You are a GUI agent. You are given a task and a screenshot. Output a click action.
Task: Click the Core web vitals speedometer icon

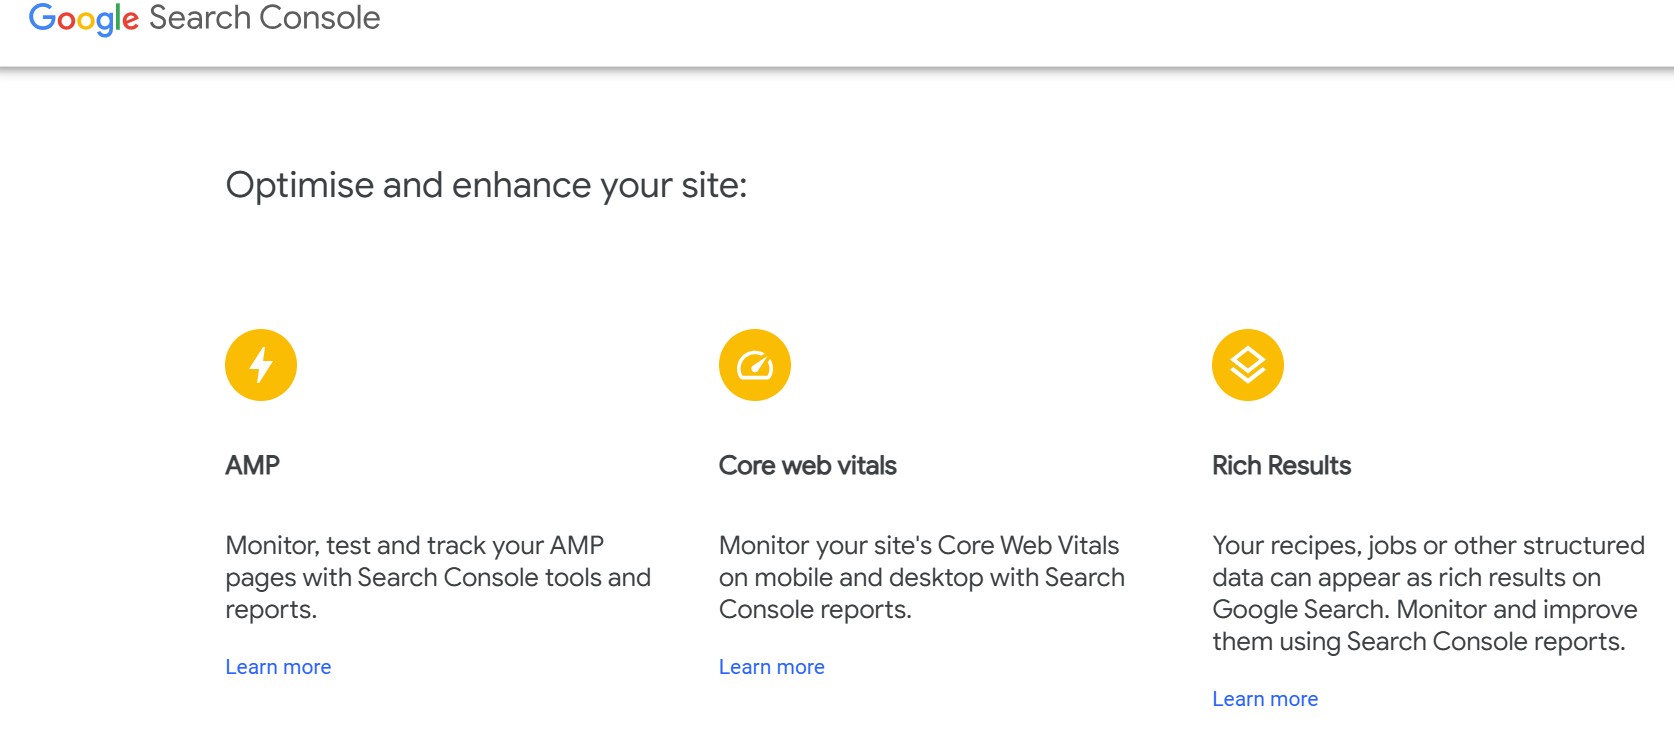click(x=755, y=365)
